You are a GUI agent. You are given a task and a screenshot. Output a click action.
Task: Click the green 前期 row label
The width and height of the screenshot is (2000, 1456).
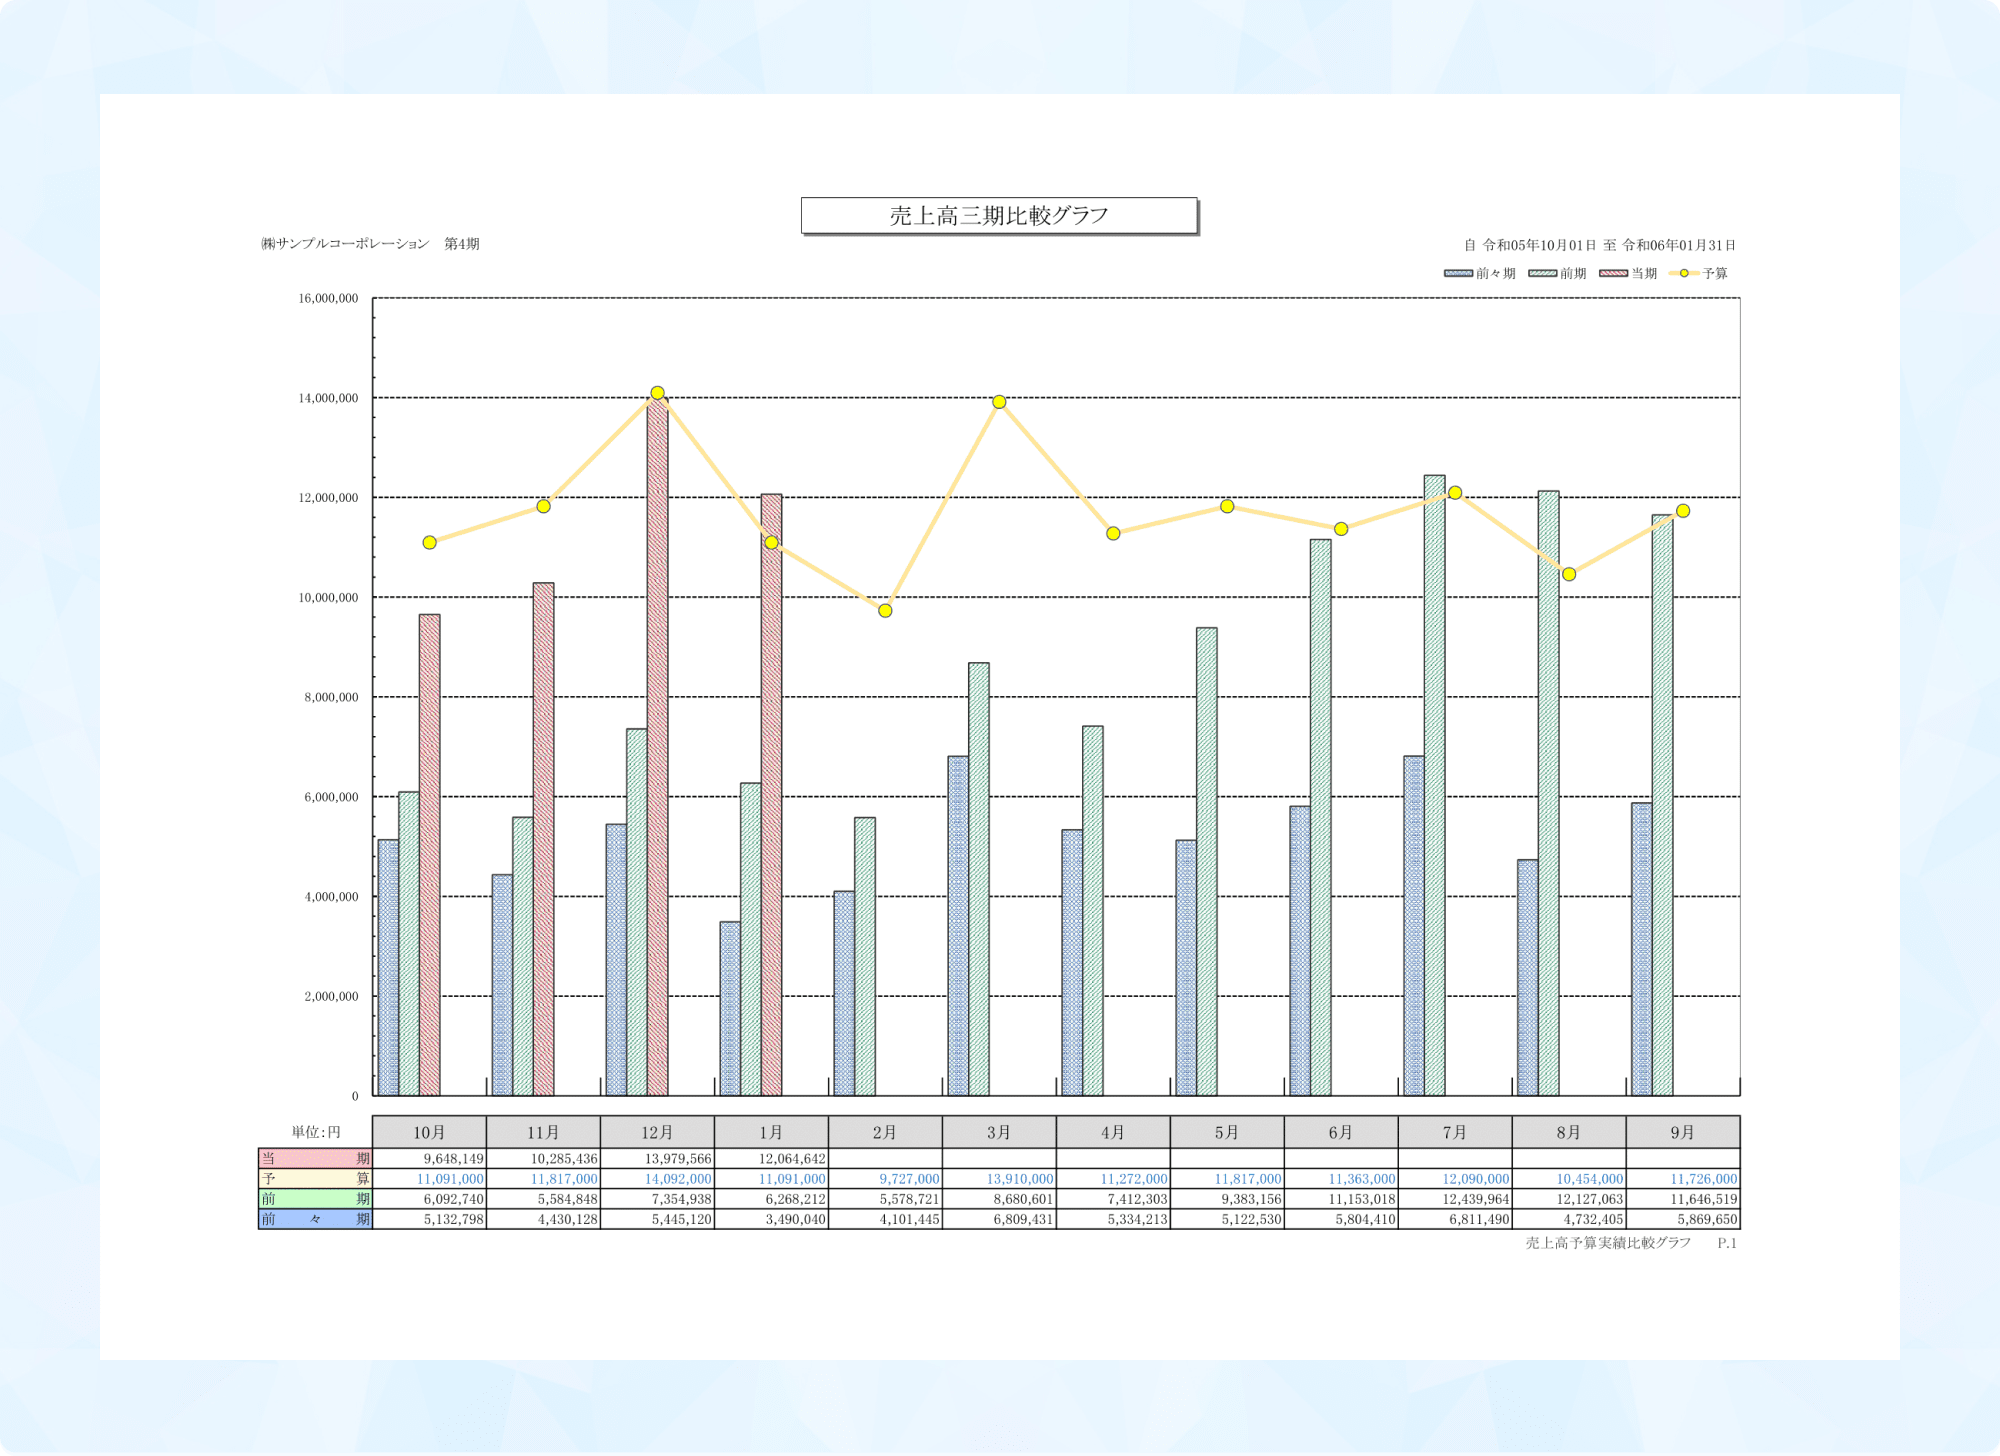click(315, 1198)
